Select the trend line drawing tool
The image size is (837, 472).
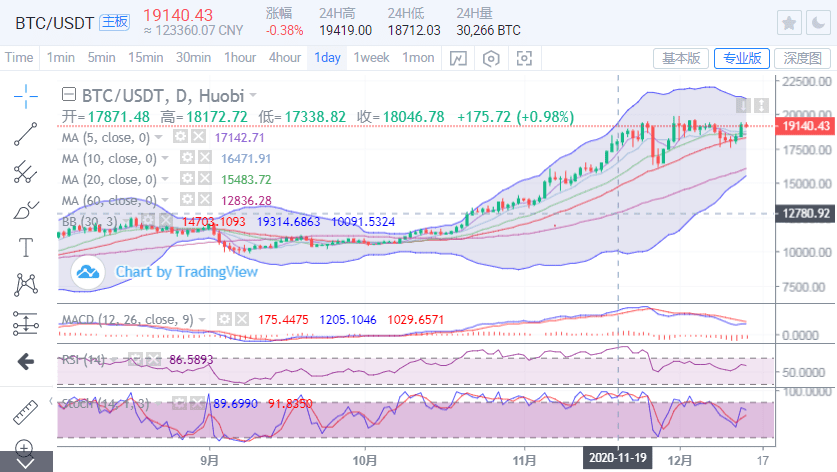click(25, 133)
